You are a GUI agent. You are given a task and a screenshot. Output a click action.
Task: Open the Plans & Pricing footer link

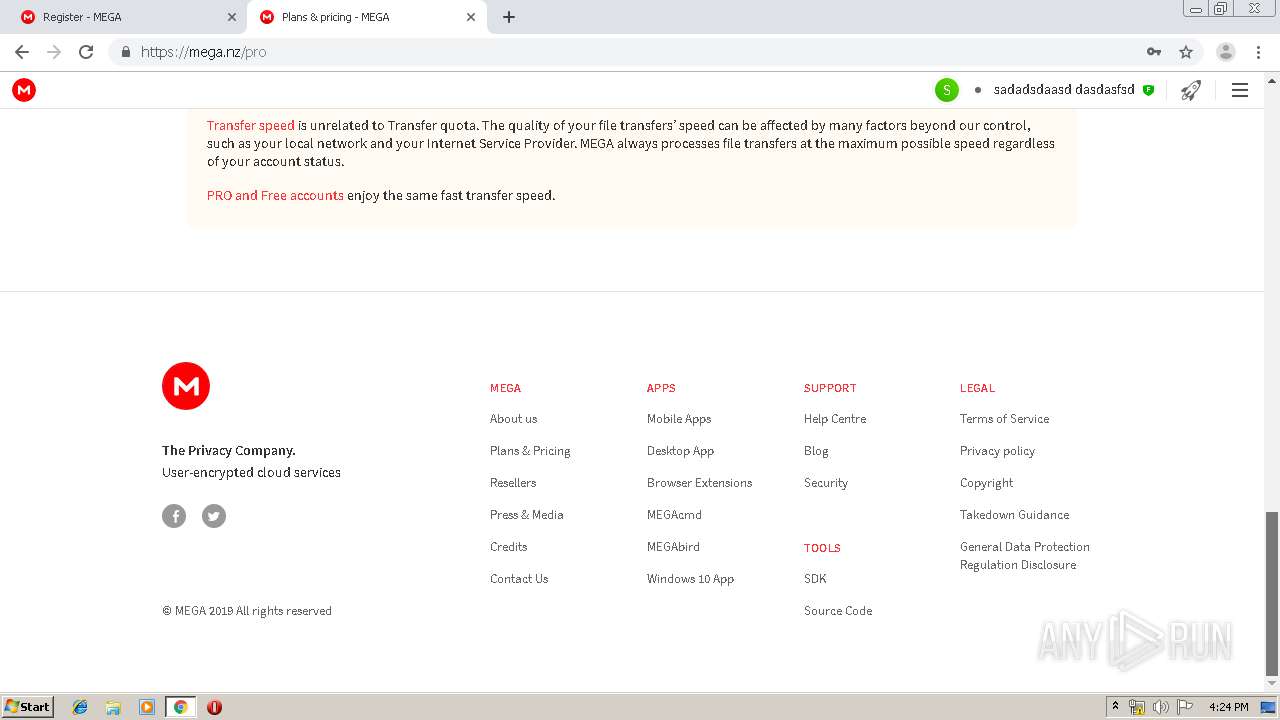[x=530, y=451]
